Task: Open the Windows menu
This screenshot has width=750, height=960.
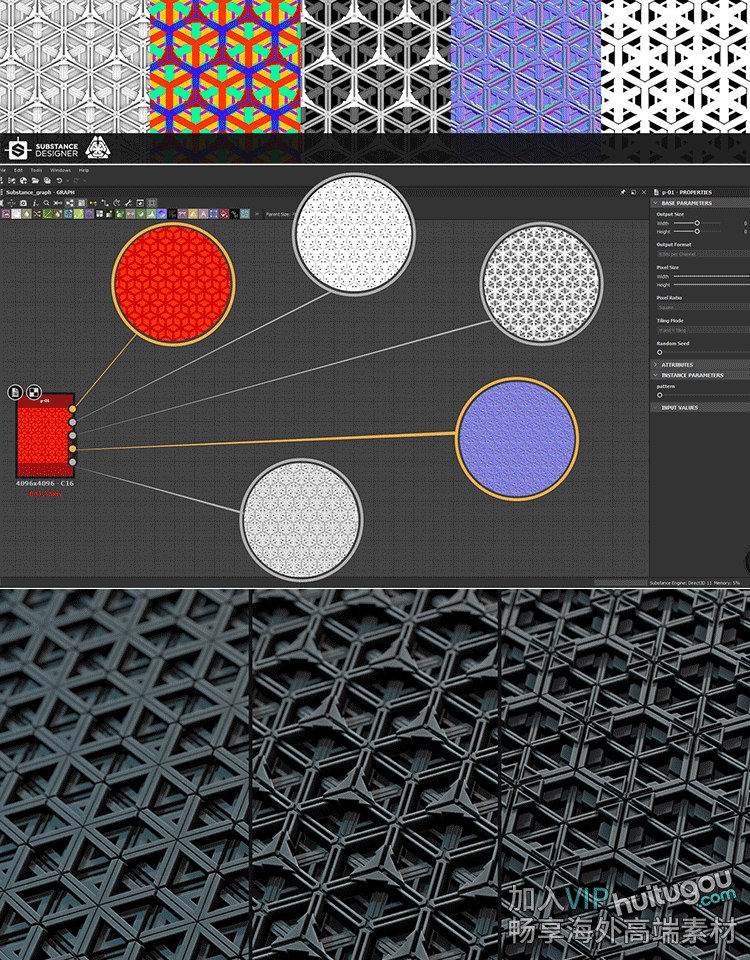Action: tap(60, 170)
